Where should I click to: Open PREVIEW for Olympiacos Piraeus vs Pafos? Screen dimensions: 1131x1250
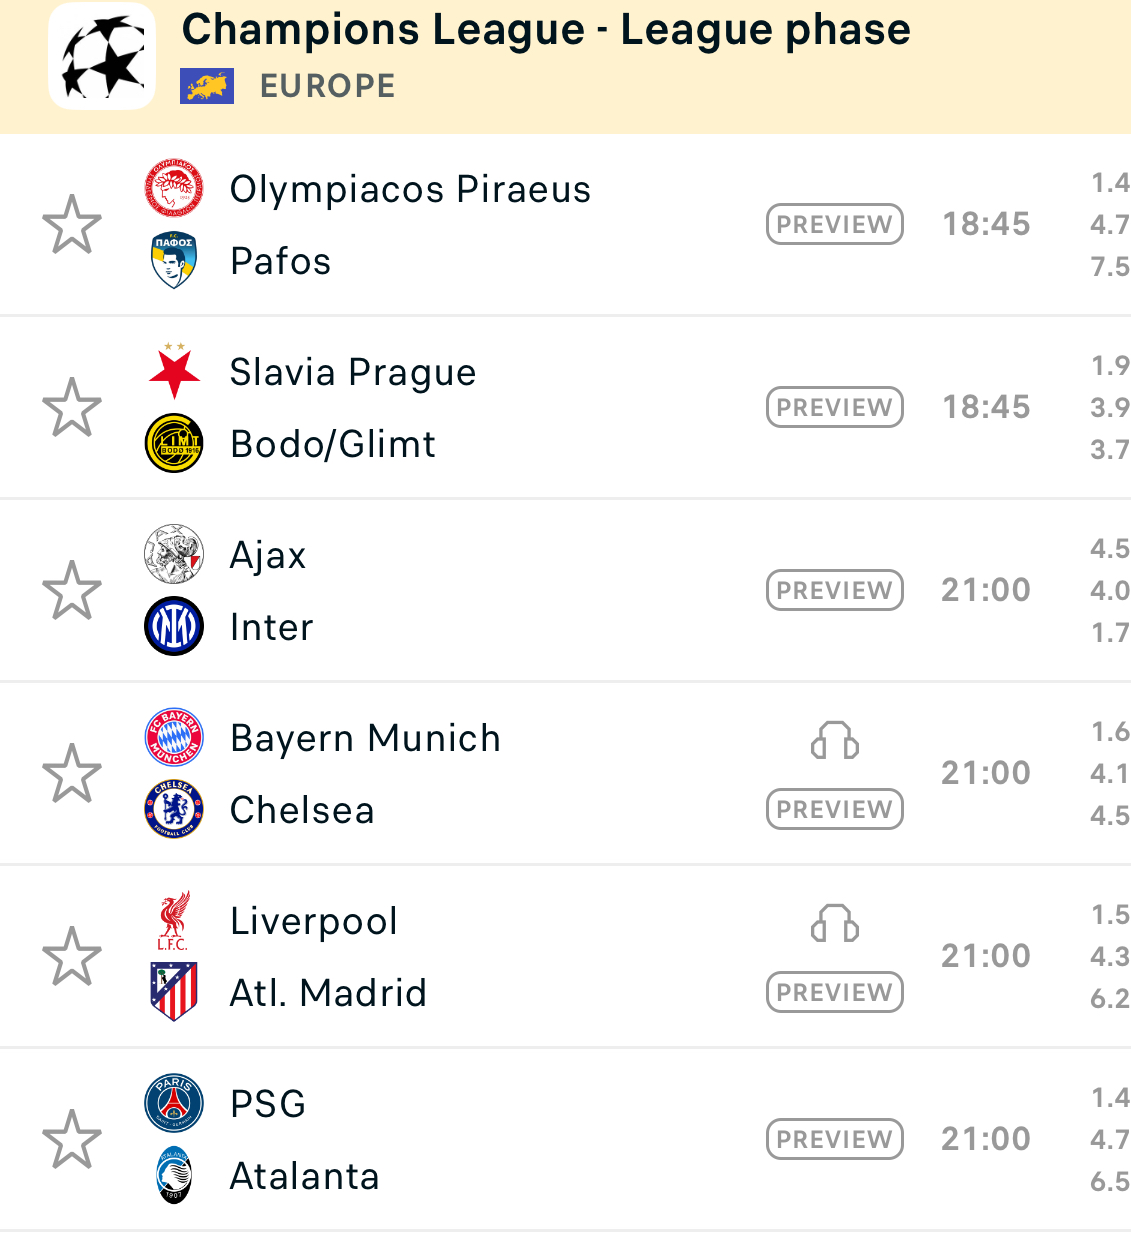coord(834,224)
